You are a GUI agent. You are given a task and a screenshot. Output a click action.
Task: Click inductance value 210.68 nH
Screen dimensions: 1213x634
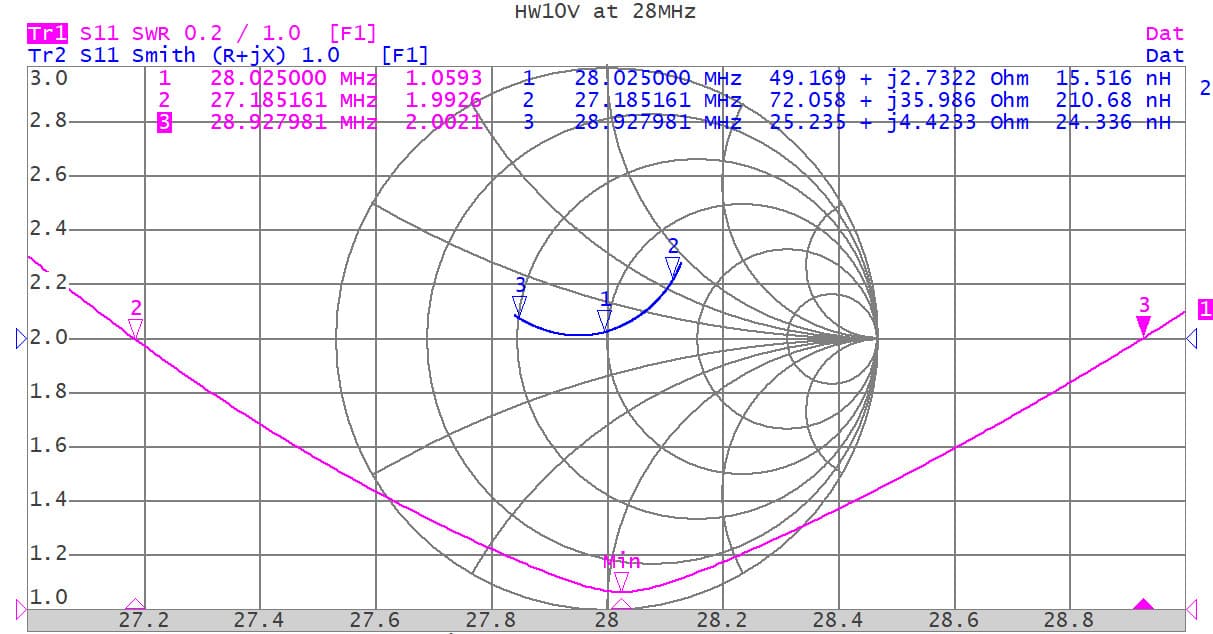coord(1113,100)
